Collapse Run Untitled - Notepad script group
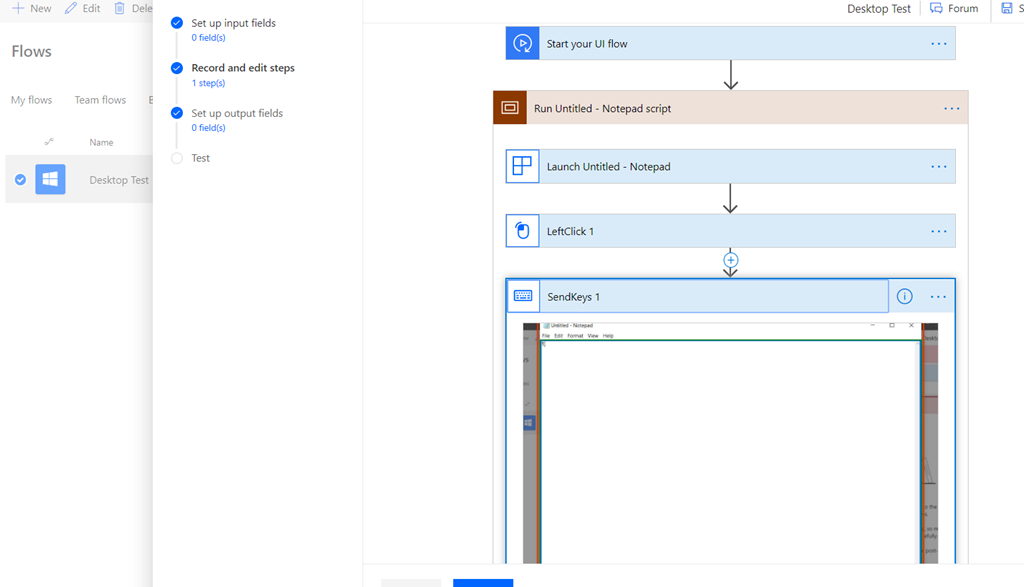 [x=731, y=108]
